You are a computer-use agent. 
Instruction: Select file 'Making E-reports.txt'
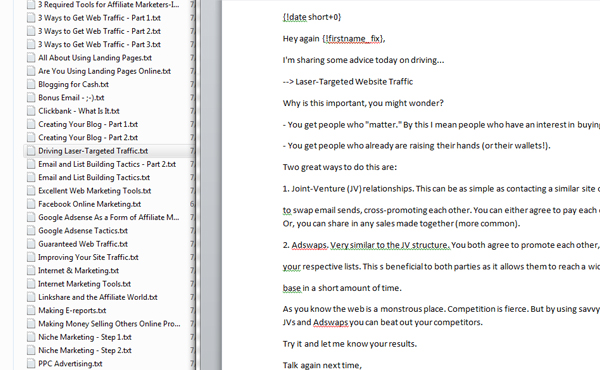click(x=72, y=310)
